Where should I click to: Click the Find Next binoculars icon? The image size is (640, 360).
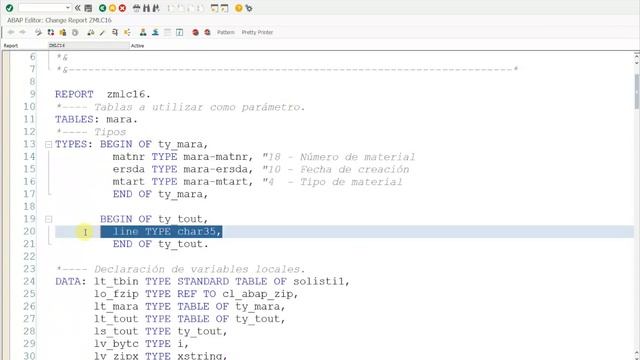(x=156, y=8)
